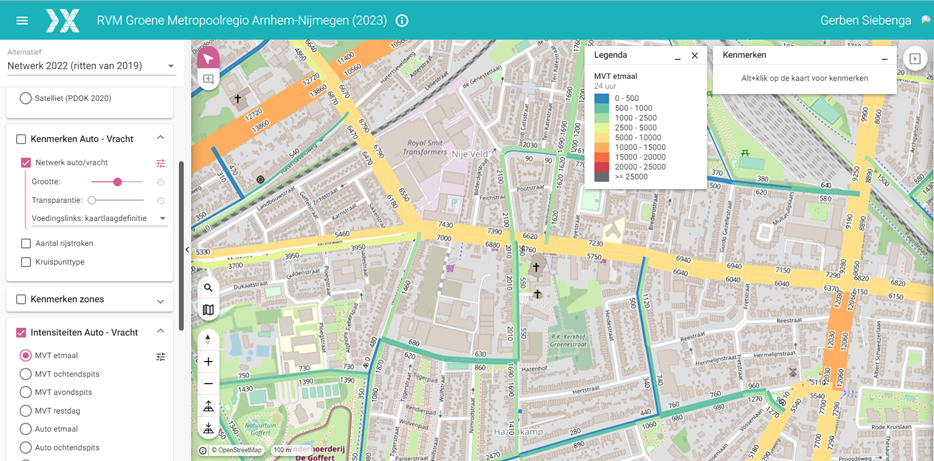The height and width of the screenshot is (461, 934).
Task: Open the basemap layers map icon
Action: (x=208, y=310)
